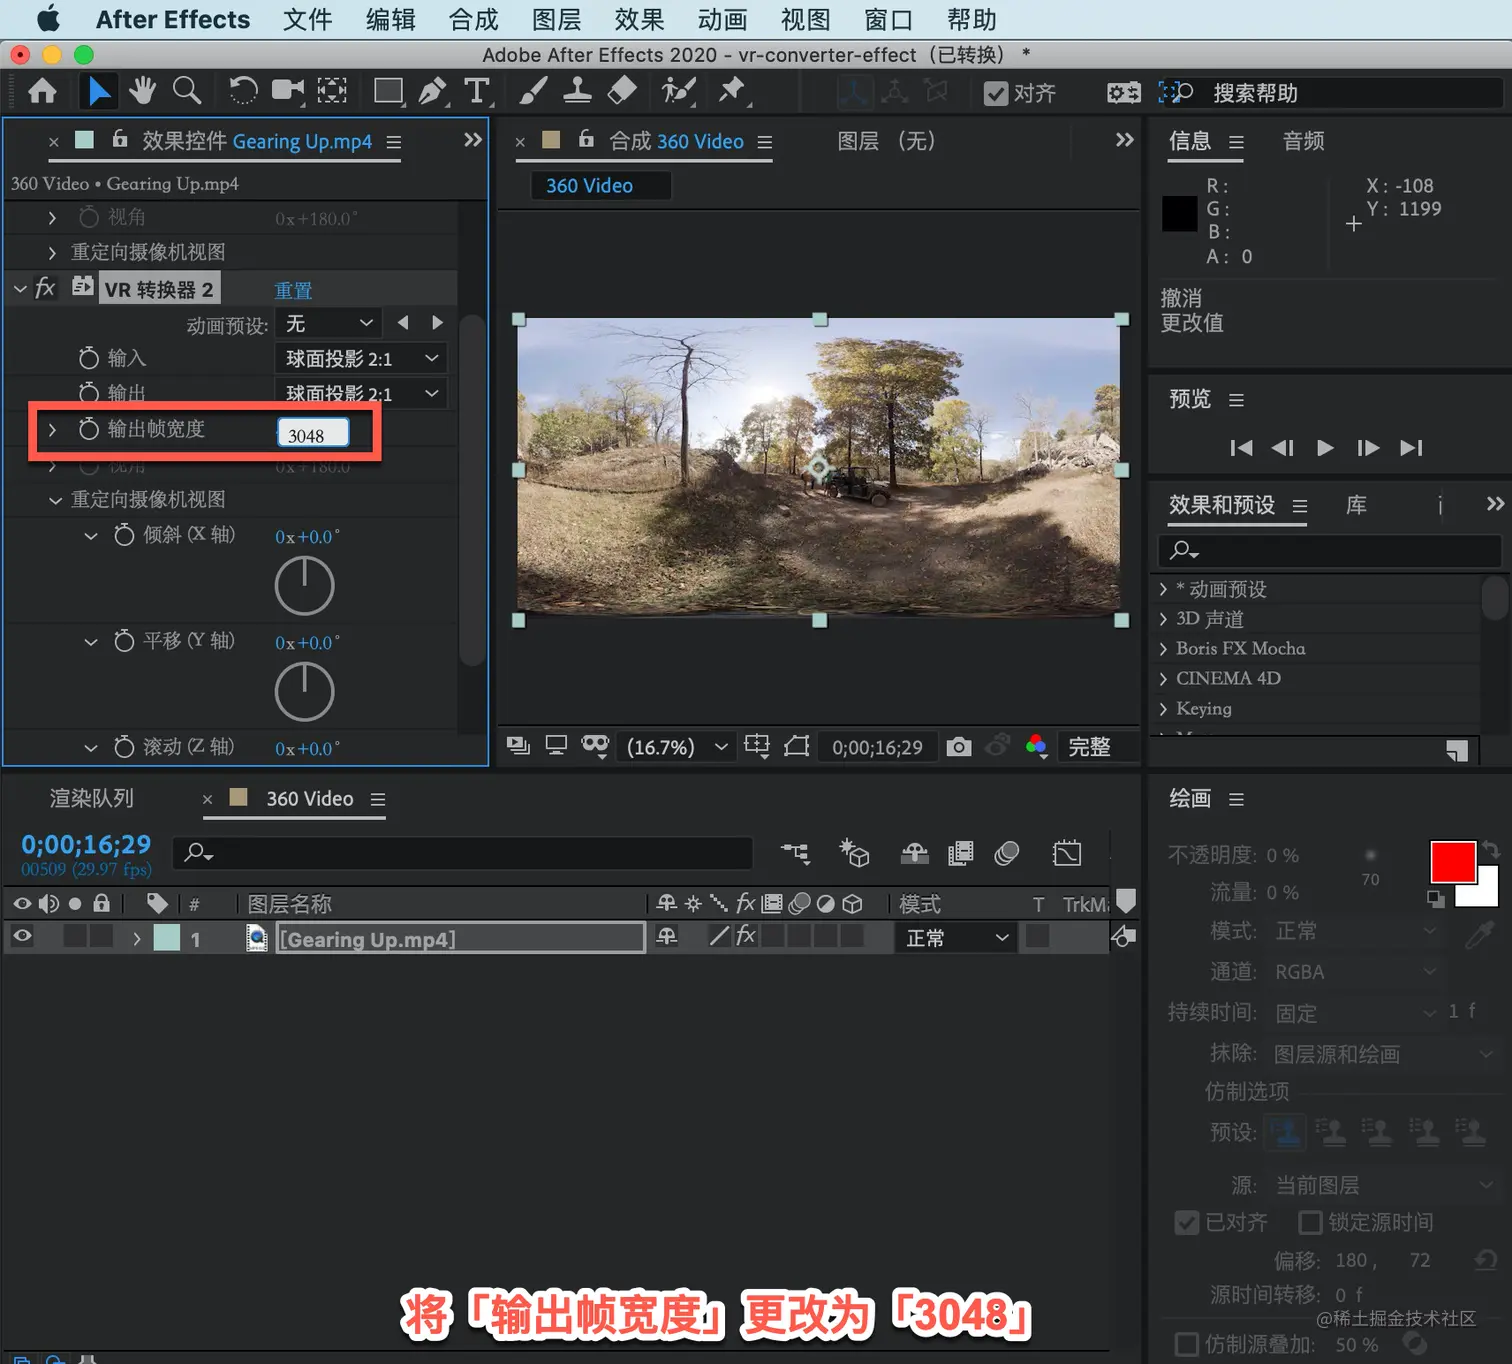The height and width of the screenshot is (1364, 1512).
Task: Hide the Gearing Up.mp4 layer with eye toggle
Action: click(22, 937)
